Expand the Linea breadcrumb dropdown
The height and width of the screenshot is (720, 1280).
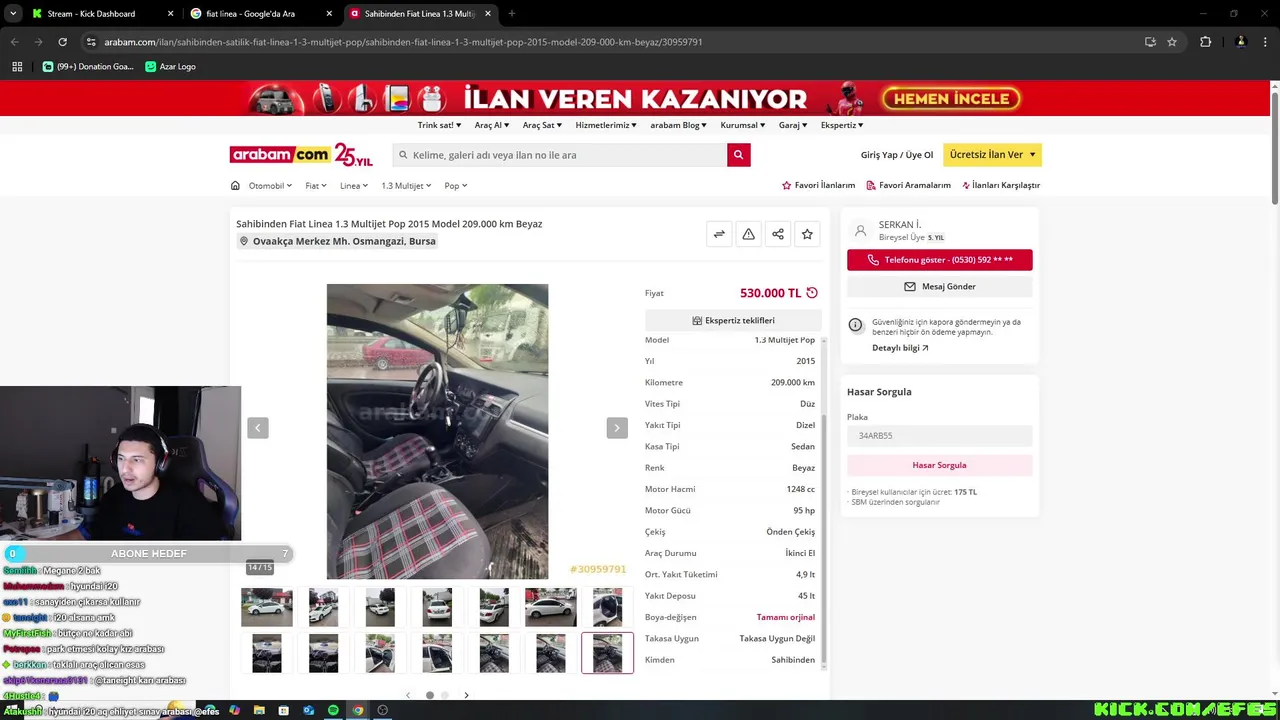coord(354,185)
